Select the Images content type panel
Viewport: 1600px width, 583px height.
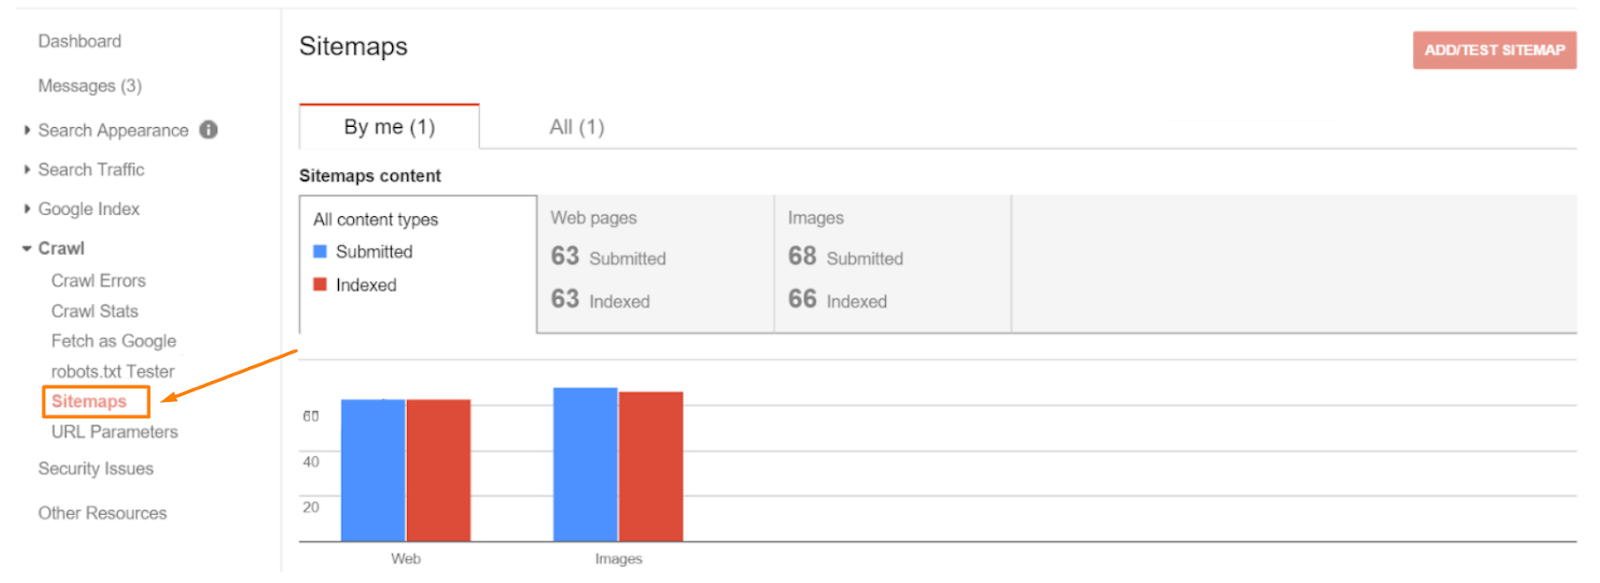pyautogui.click(x=893, y=264)
